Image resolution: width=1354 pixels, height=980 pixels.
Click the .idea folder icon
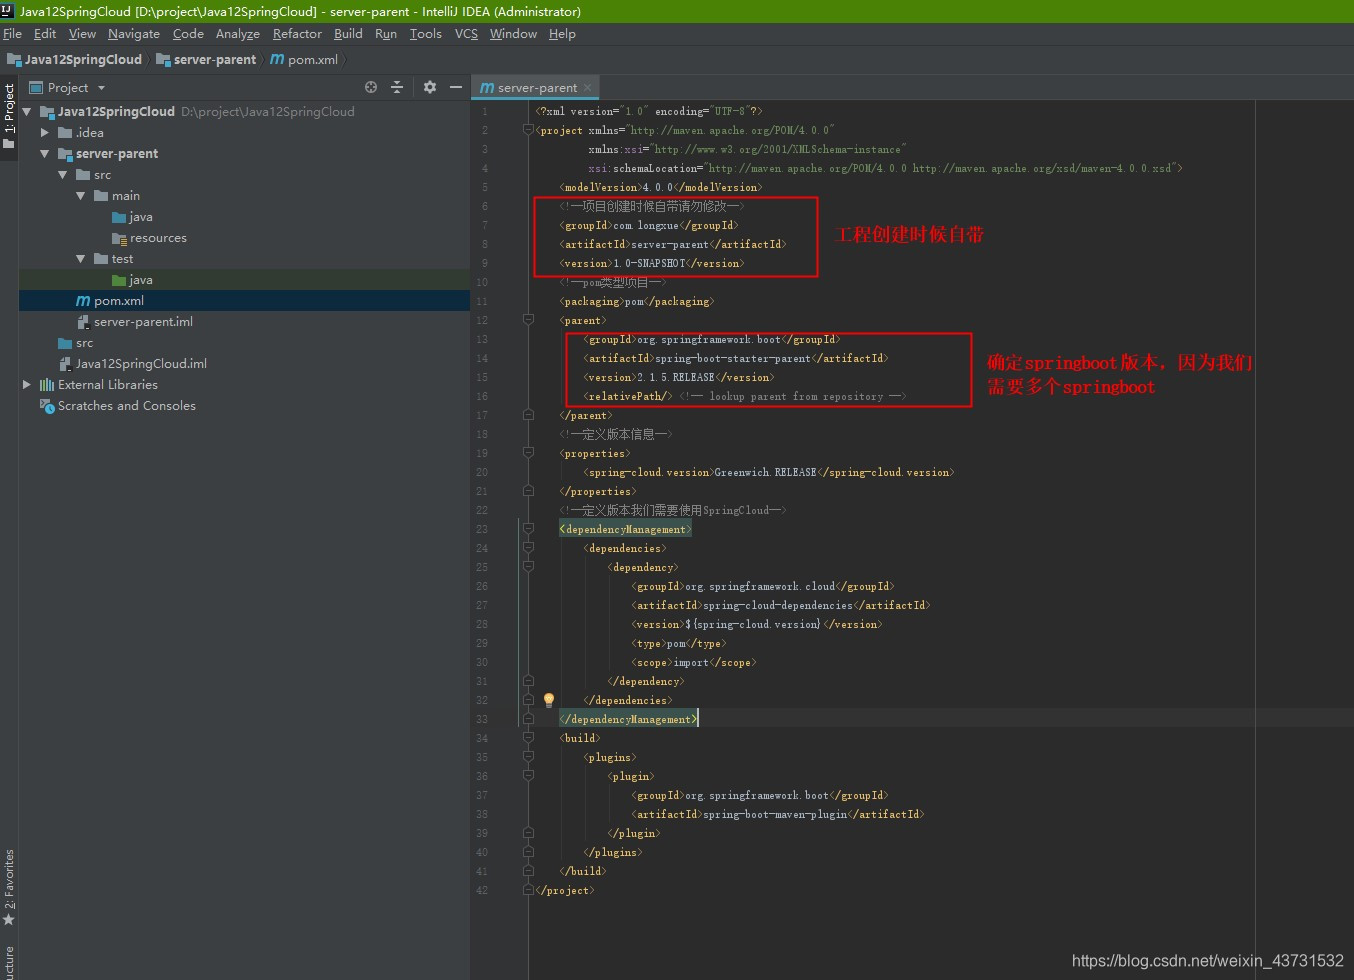click(65, 133)
